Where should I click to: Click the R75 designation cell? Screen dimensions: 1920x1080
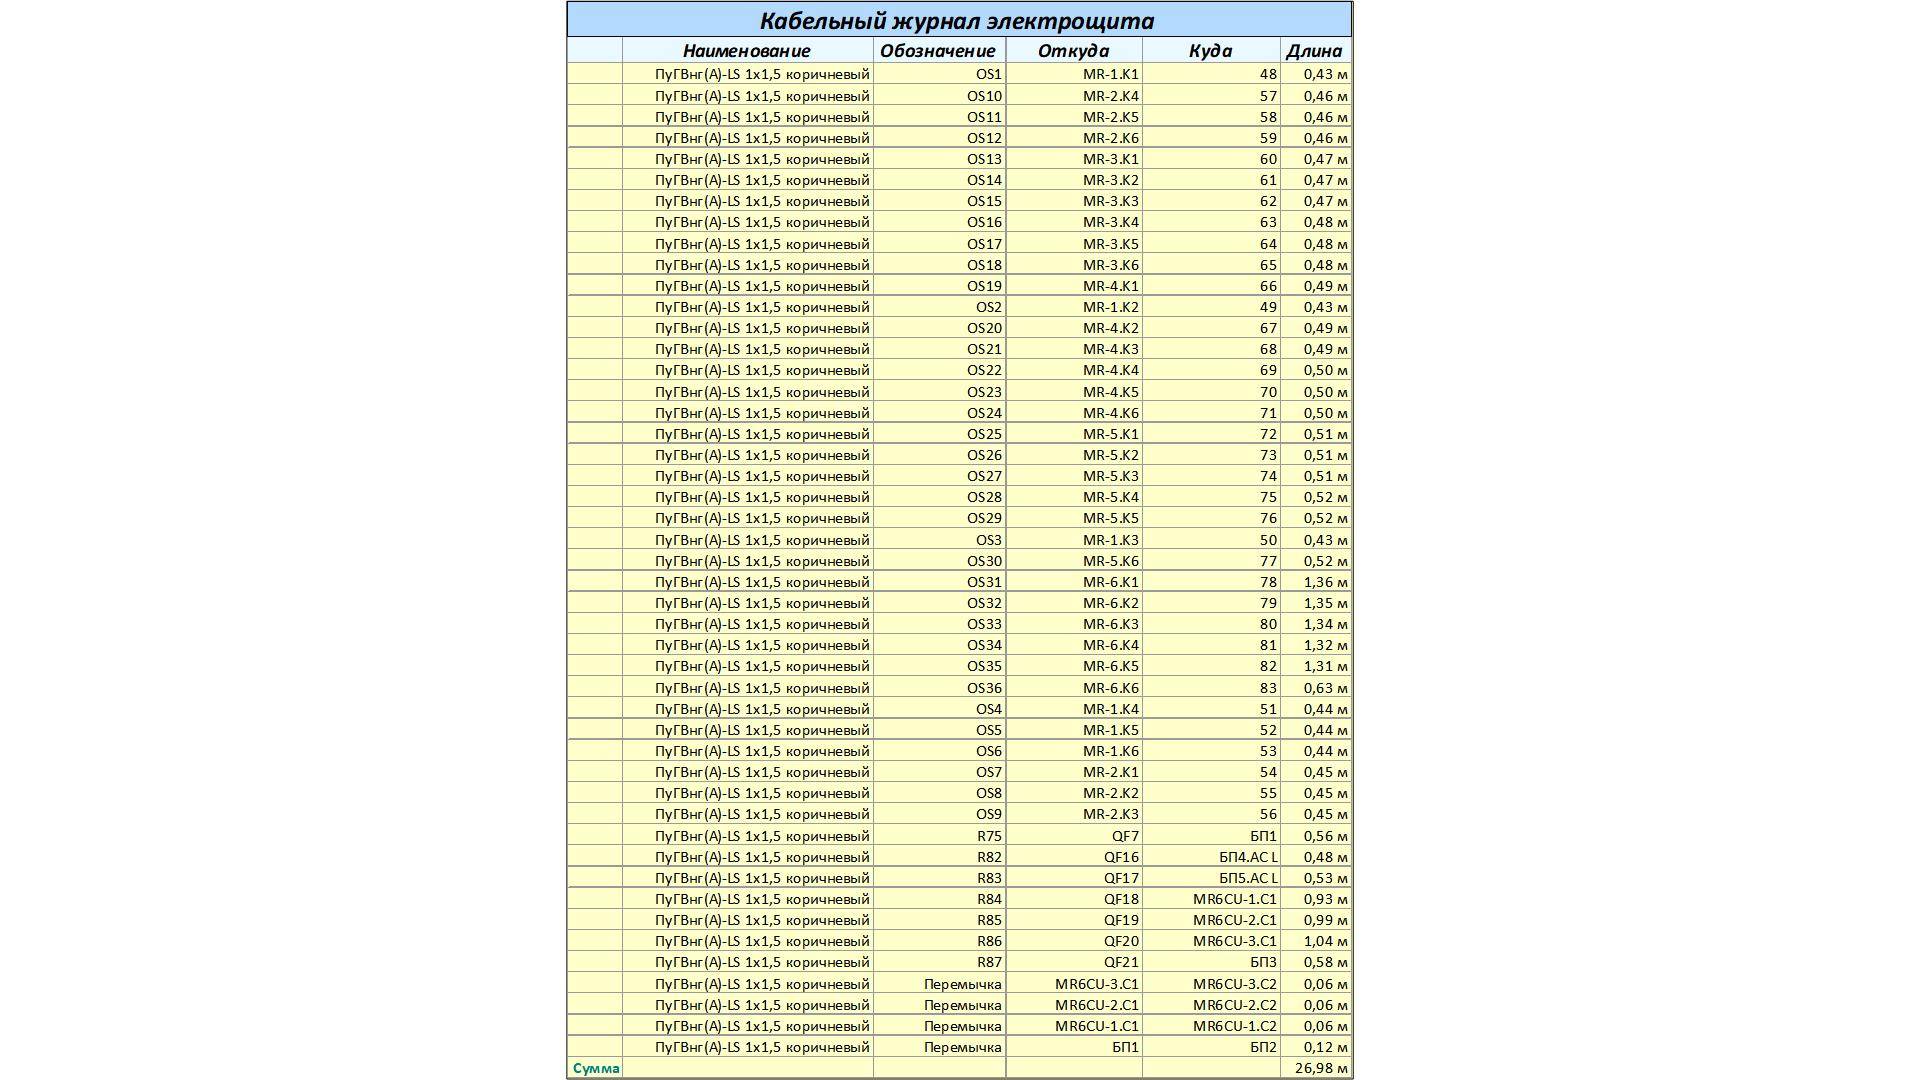pyautogui.click(x=988, y=836)
